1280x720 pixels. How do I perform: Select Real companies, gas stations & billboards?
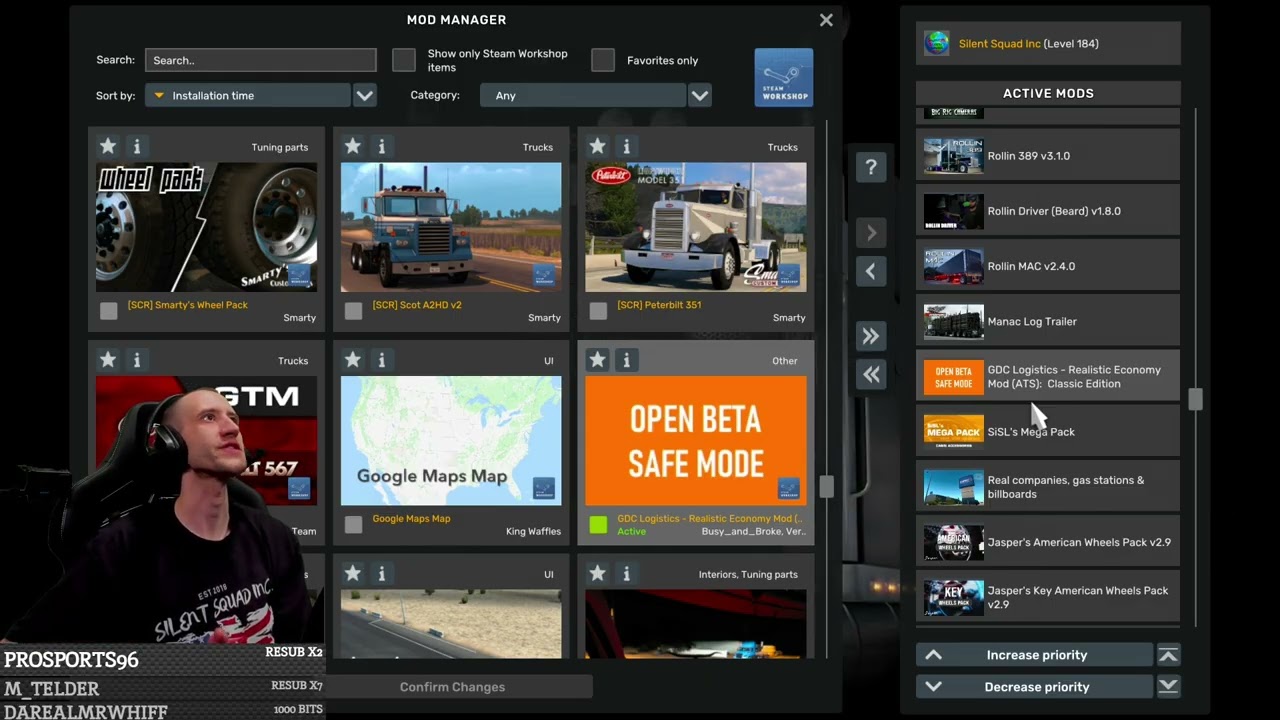click(x=1048, y=487)
